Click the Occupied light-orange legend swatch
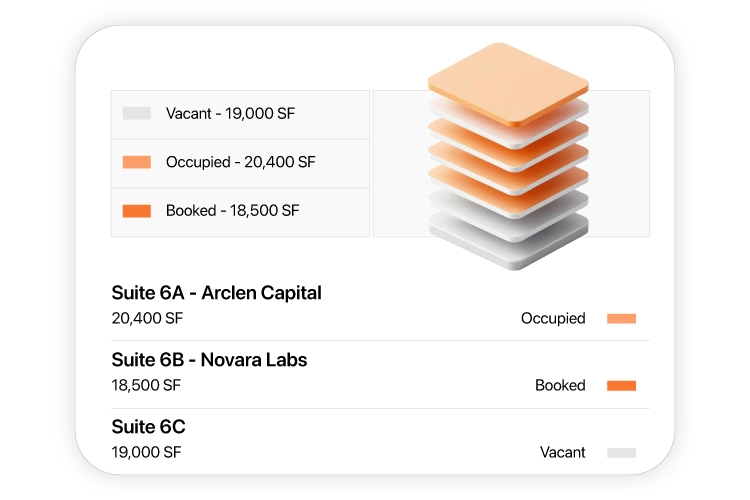This screenshot has height=500, width=750. point(136,162)
